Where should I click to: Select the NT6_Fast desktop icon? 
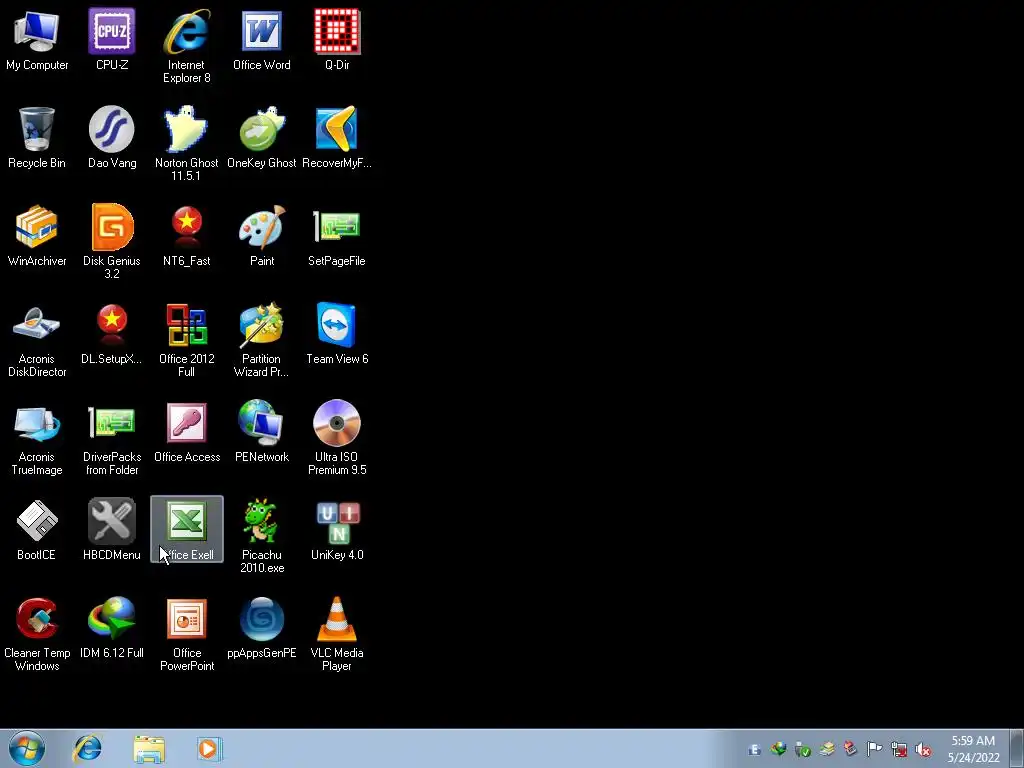187,235
